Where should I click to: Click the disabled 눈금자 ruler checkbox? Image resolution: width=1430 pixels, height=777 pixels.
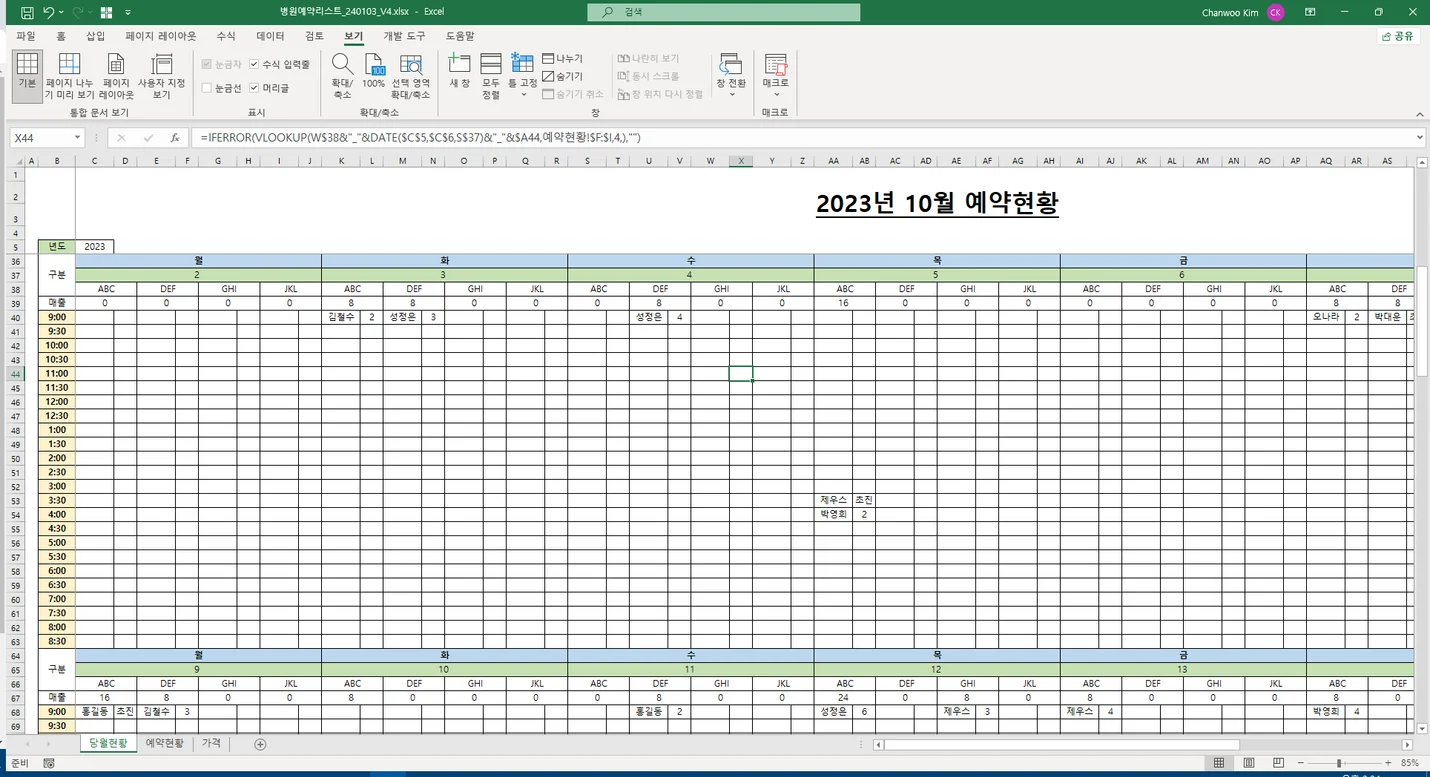(207, 64)
